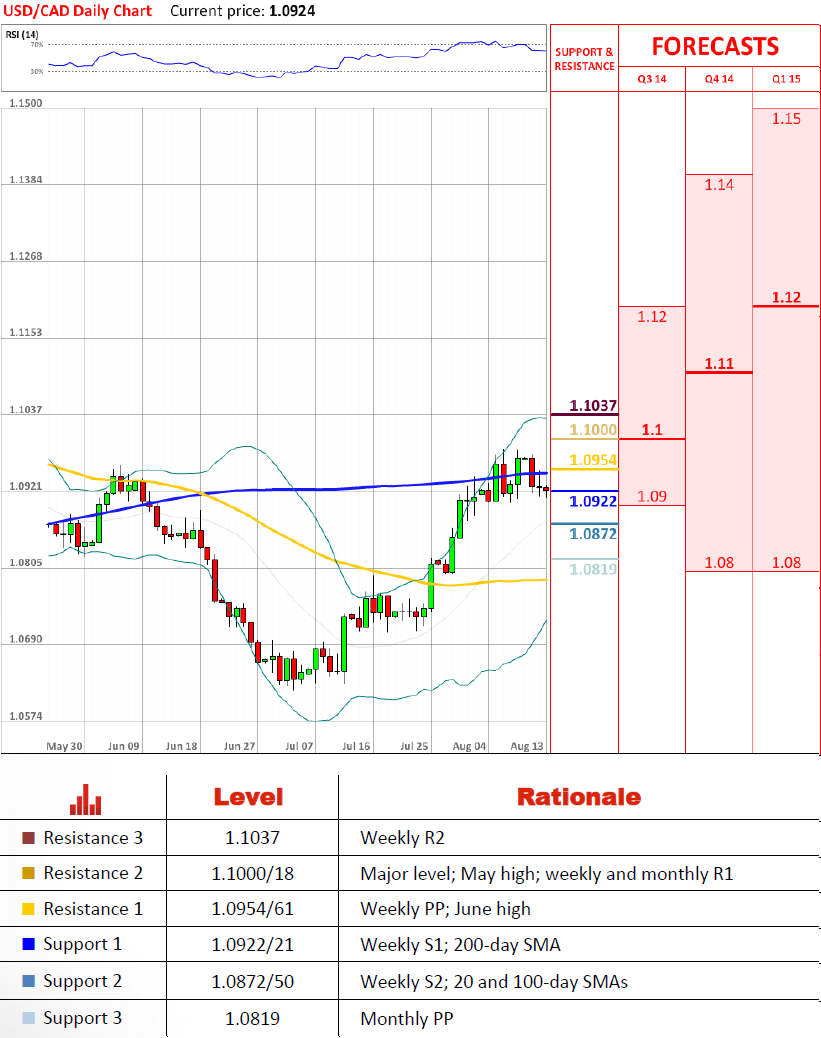Click the Resistance 2 tan square marker
821x1038 pixels.
coord(28,874)
